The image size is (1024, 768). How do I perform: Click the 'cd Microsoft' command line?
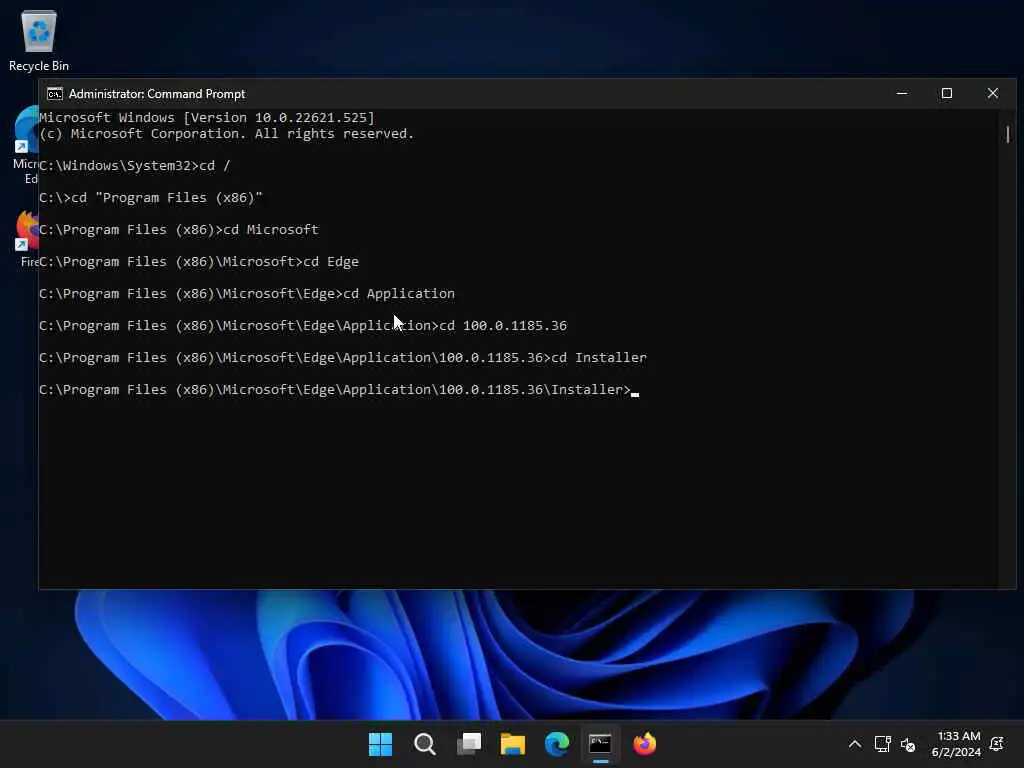click(179, 230)
